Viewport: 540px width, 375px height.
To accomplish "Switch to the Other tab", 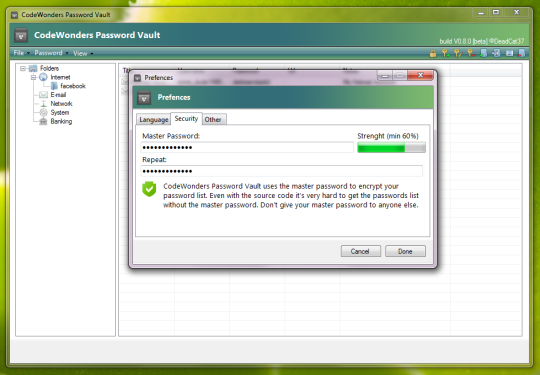I will [x=214, y=119].
